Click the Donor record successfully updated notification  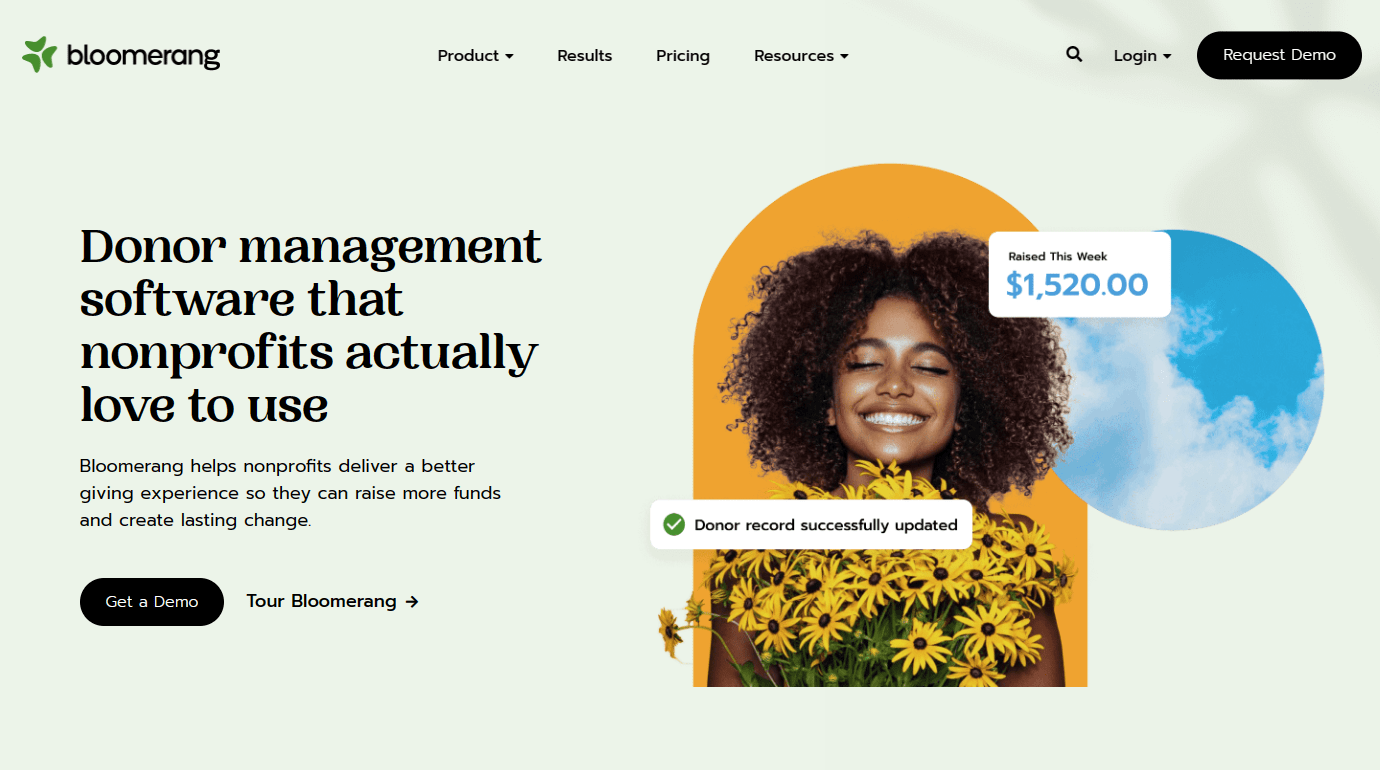[811, 525]
